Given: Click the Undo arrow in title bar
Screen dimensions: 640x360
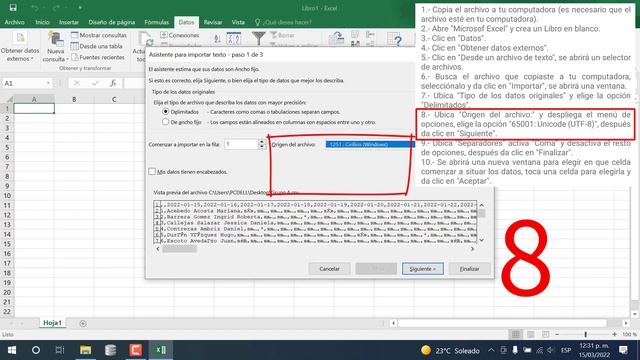Looking at the screenshot, I should point(35,8).
